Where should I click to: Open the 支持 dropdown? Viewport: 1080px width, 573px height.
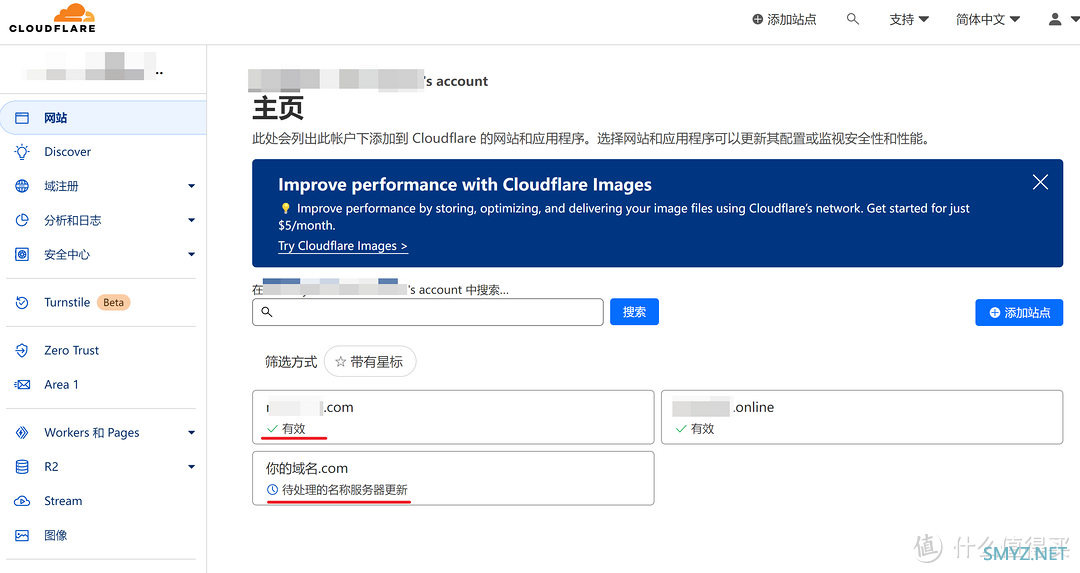point(908,19)
